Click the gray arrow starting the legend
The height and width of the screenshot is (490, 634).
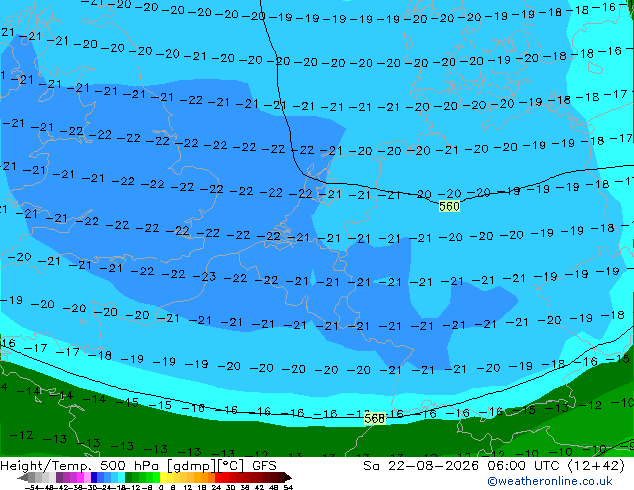tap(23, 477)
